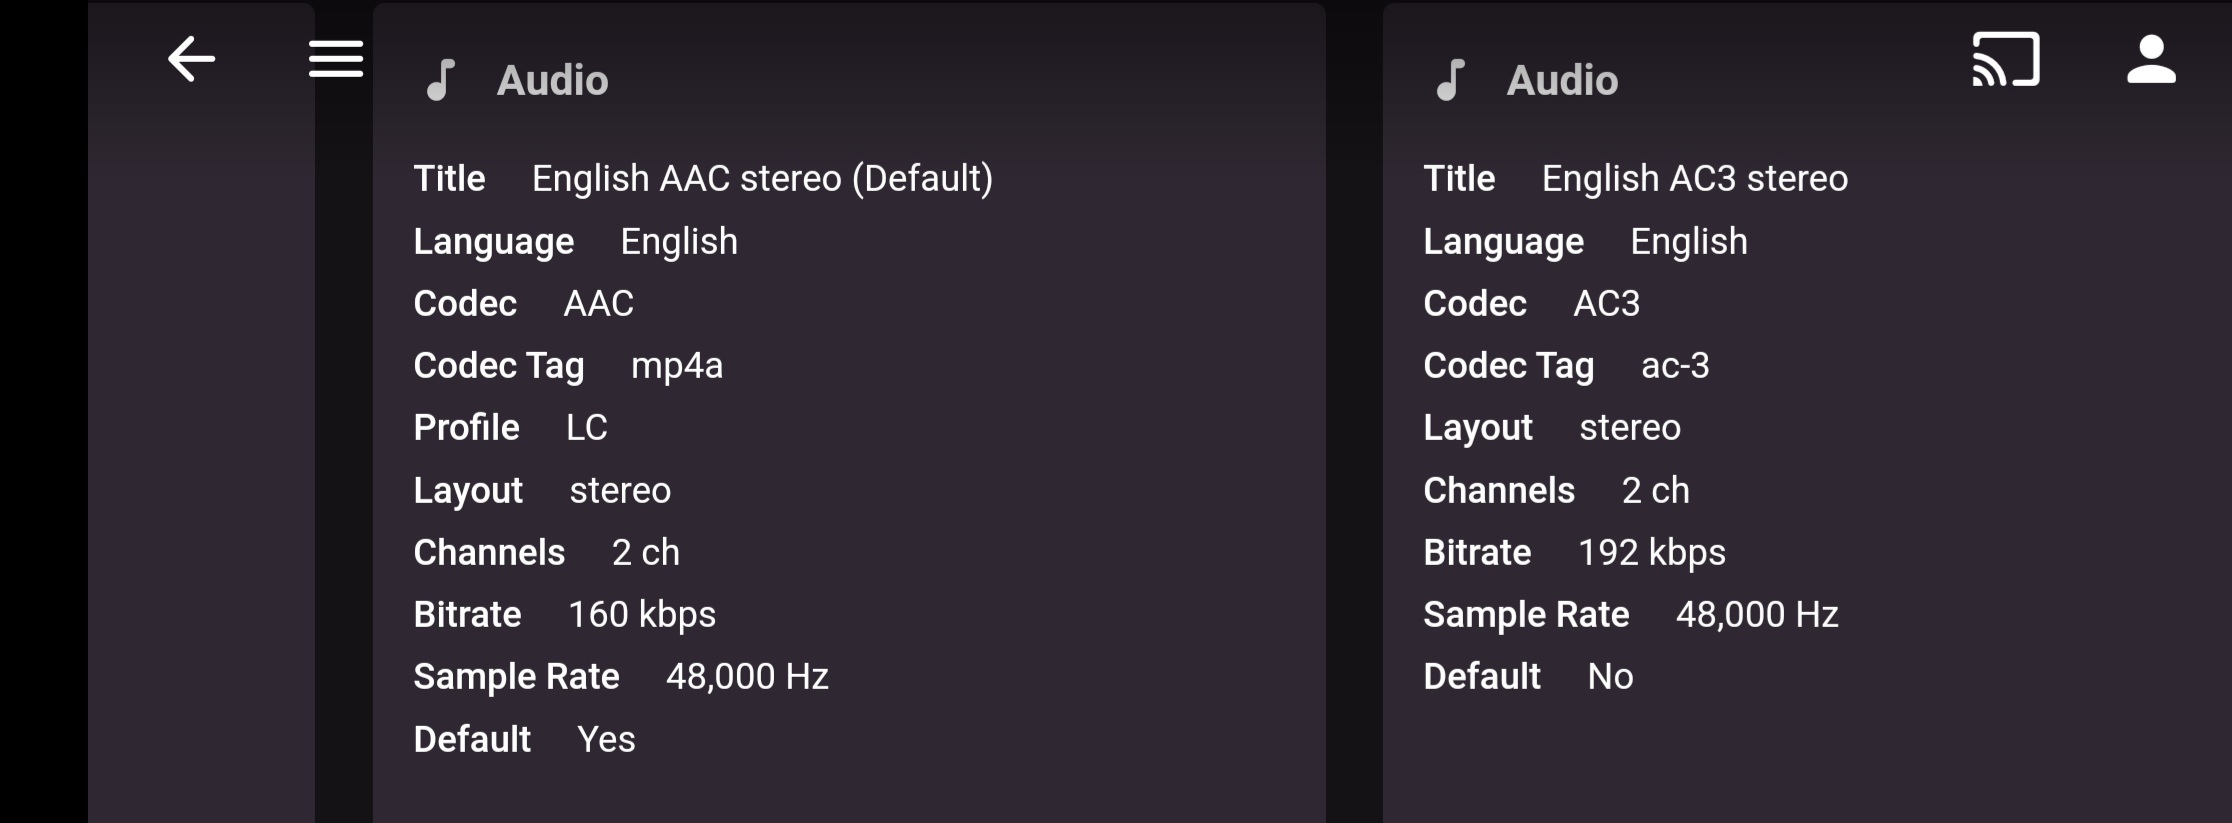Click the AC3 card's Audio heading

1562,80
